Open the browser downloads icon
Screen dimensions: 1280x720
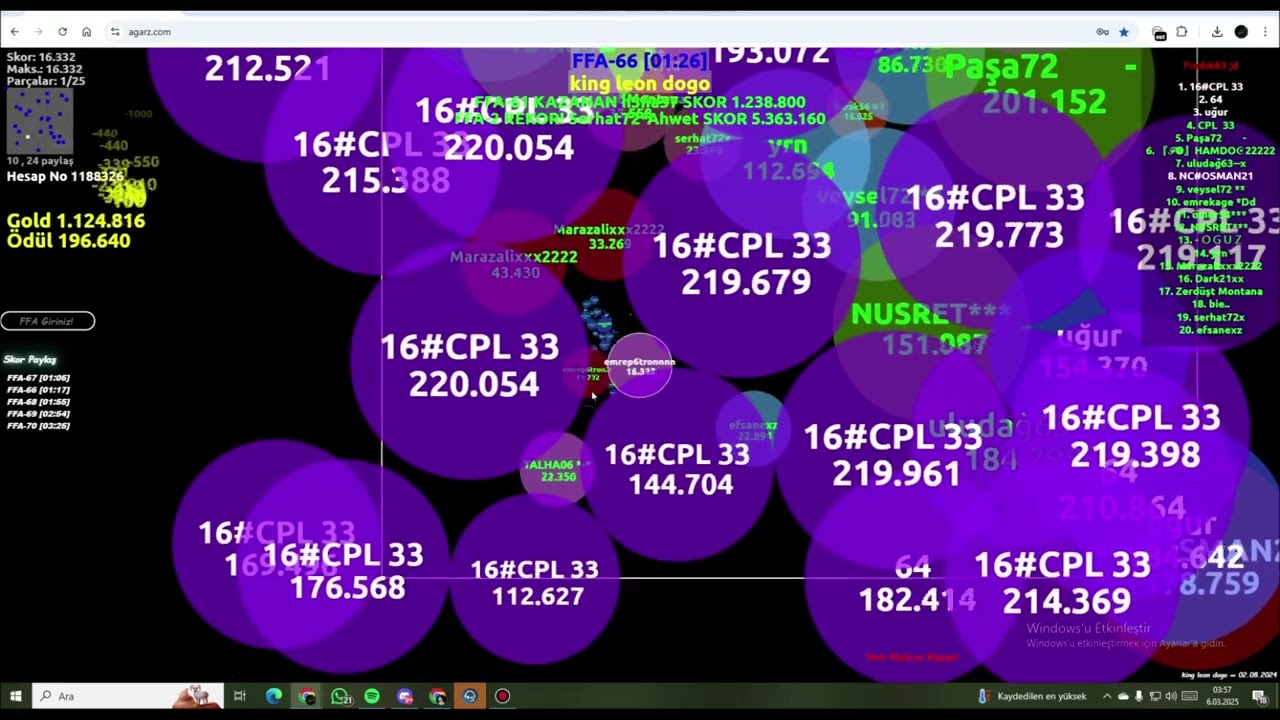click(x=1217, y=32)
